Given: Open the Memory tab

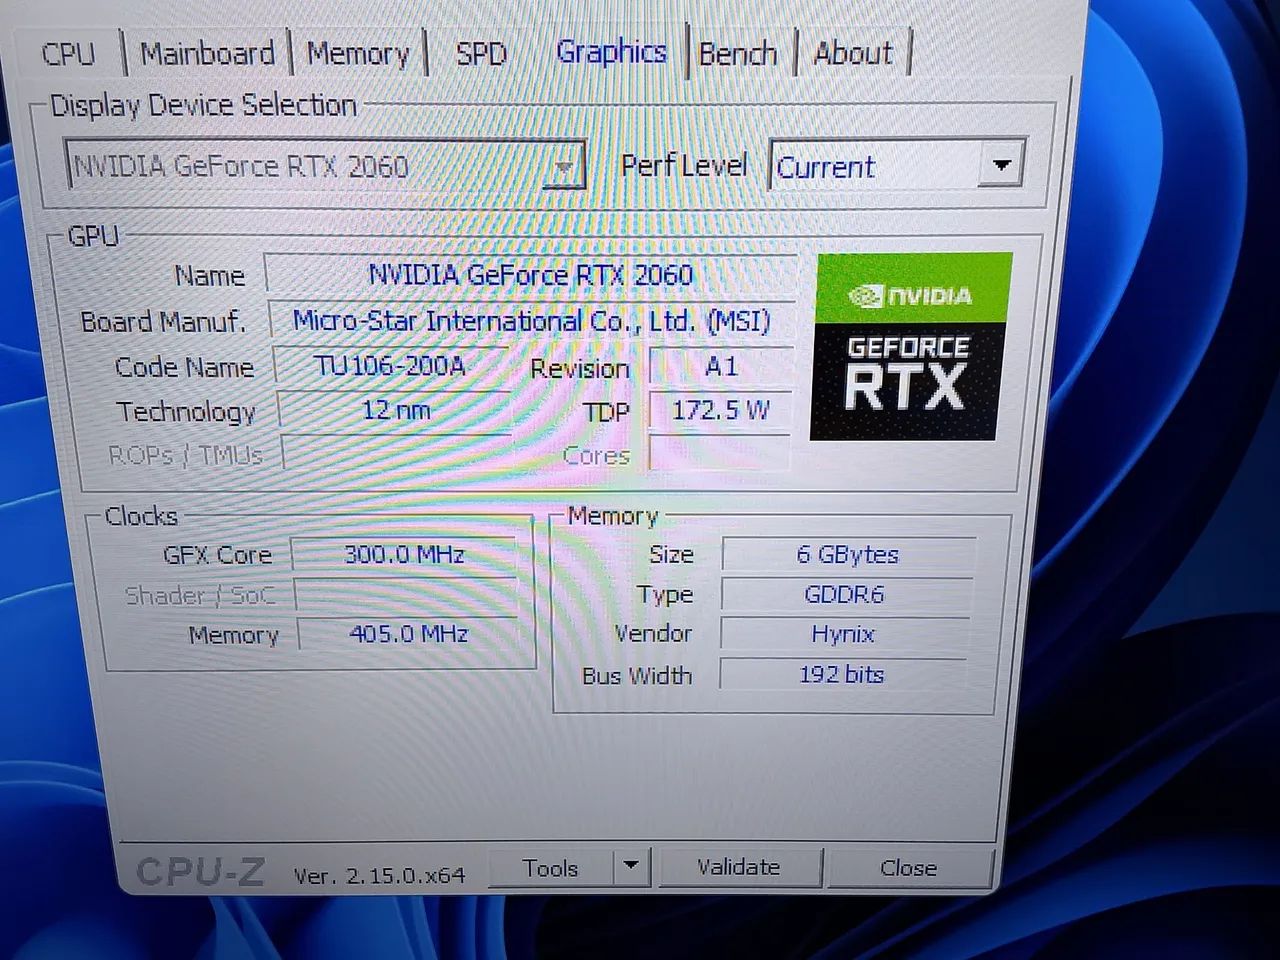Looking at the screenshot, I should click(x=358, y=53).
